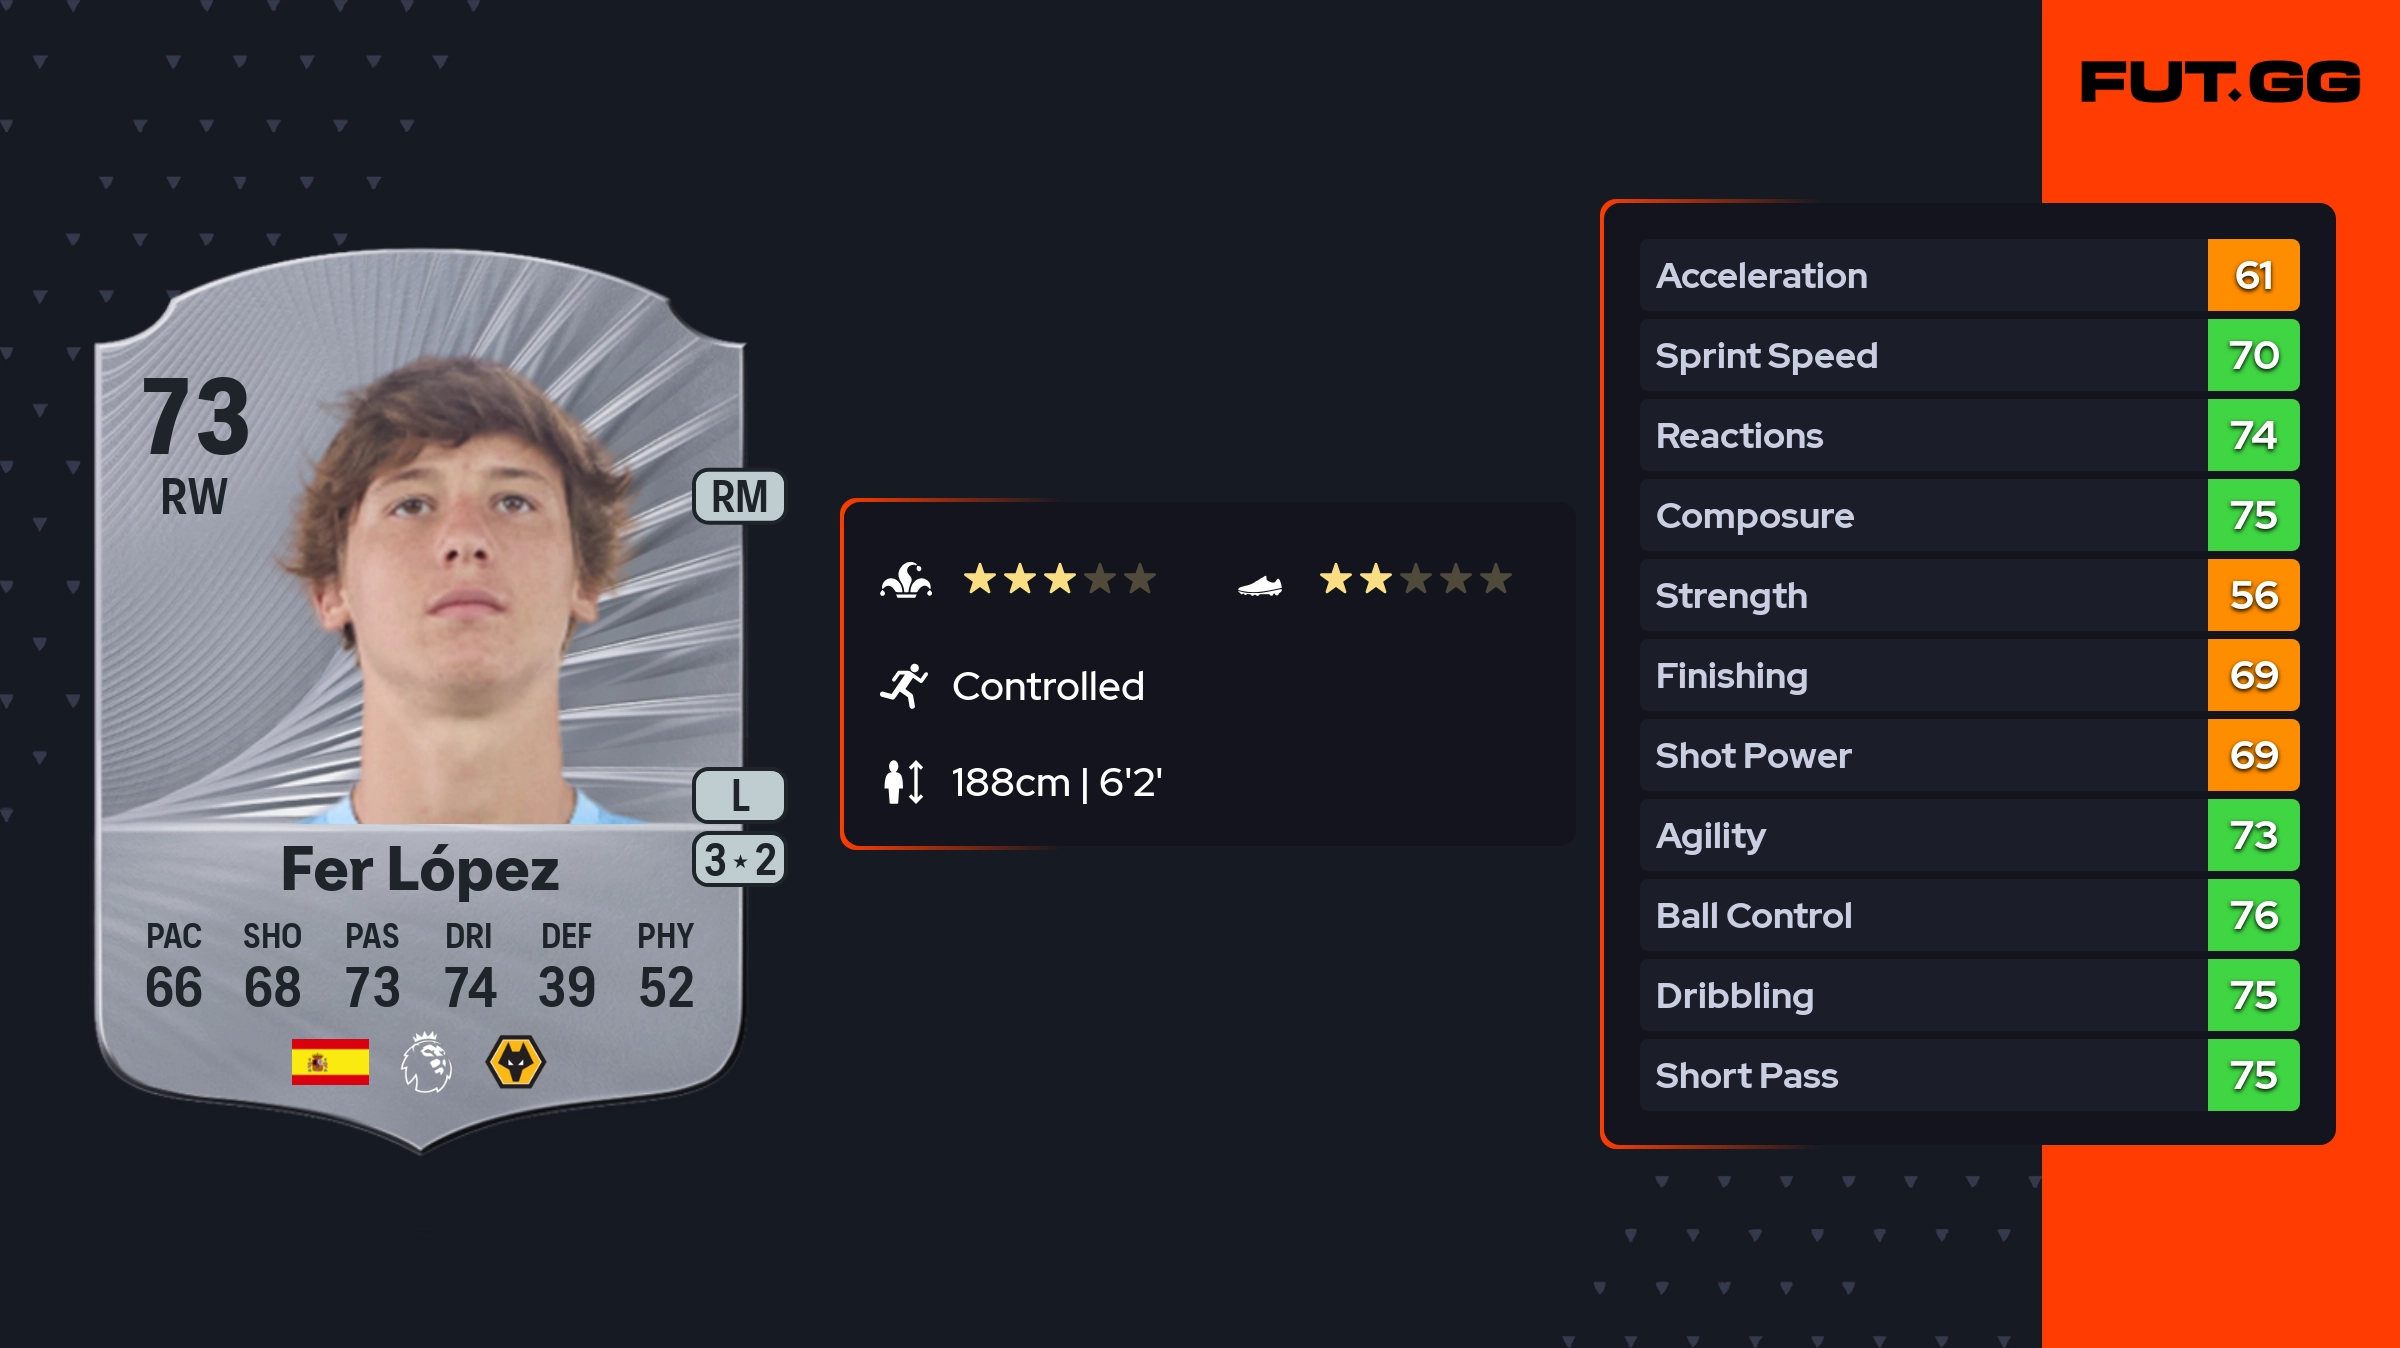The height and width of the screenshot is (1348, 2400).
Task: Click the running man AcceleRATE icon
Action: (x=904, y=686)
